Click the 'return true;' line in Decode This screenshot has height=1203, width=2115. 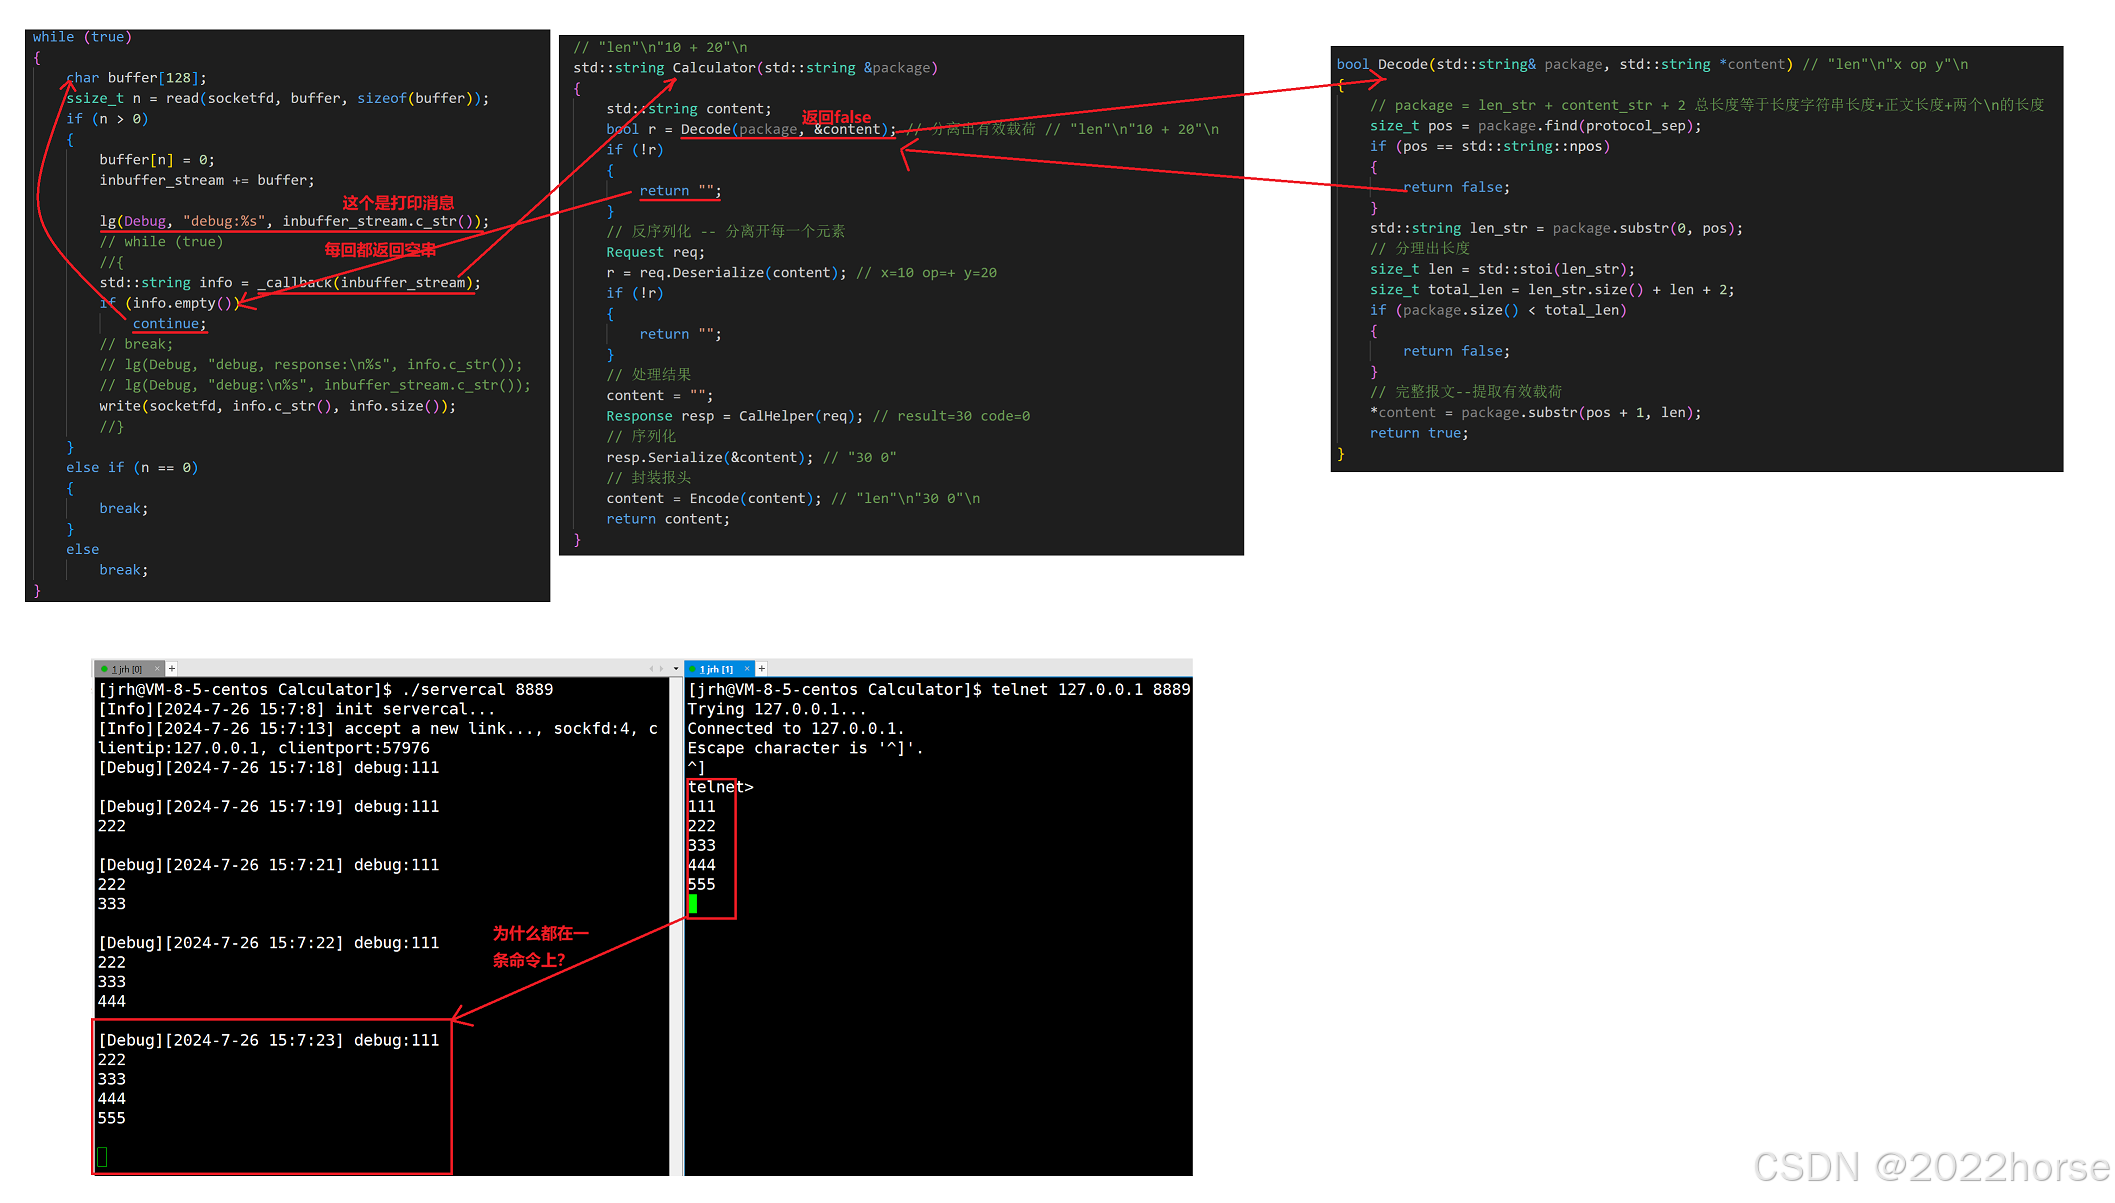pos(1420,433)
